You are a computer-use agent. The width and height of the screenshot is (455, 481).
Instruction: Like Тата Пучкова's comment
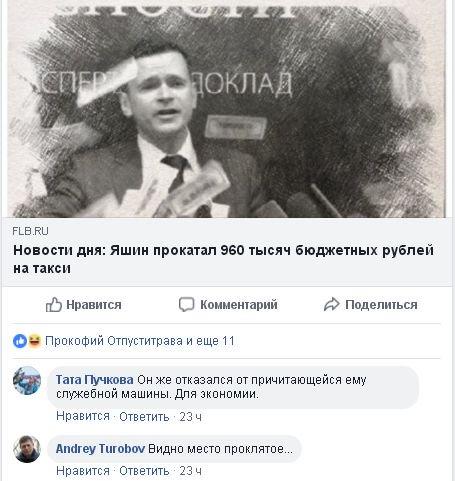[83, 416]
